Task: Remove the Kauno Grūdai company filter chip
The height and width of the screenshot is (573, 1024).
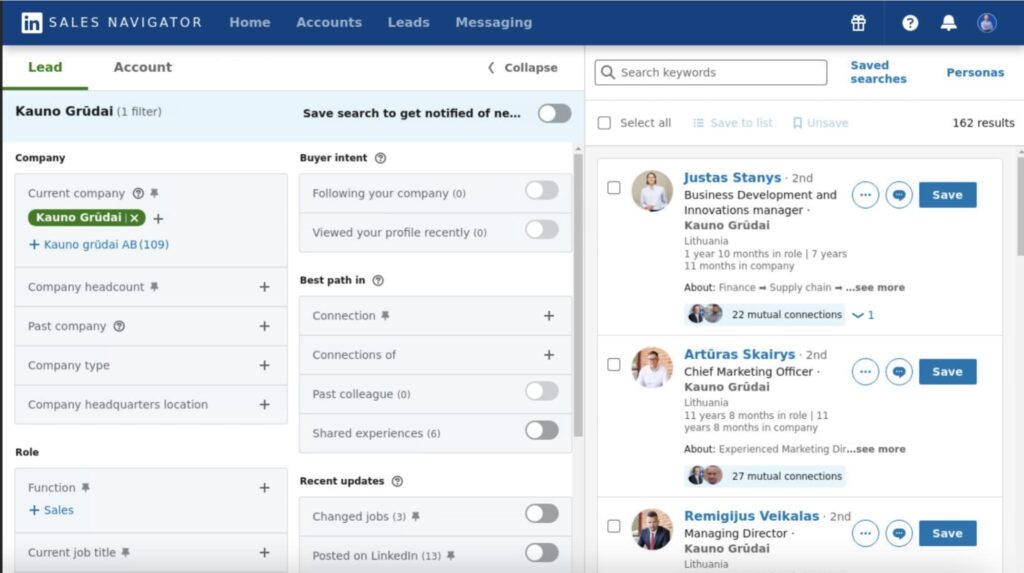Action: click(x=135, y=218)
